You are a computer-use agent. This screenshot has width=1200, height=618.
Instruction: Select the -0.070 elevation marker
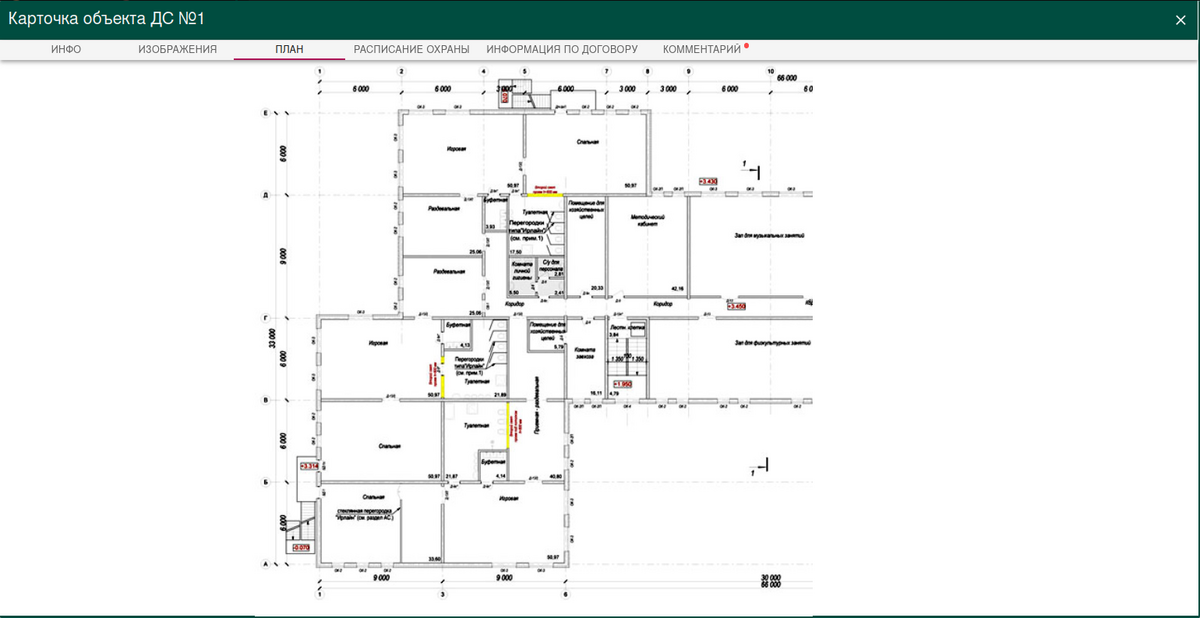(x=300, y=547)
